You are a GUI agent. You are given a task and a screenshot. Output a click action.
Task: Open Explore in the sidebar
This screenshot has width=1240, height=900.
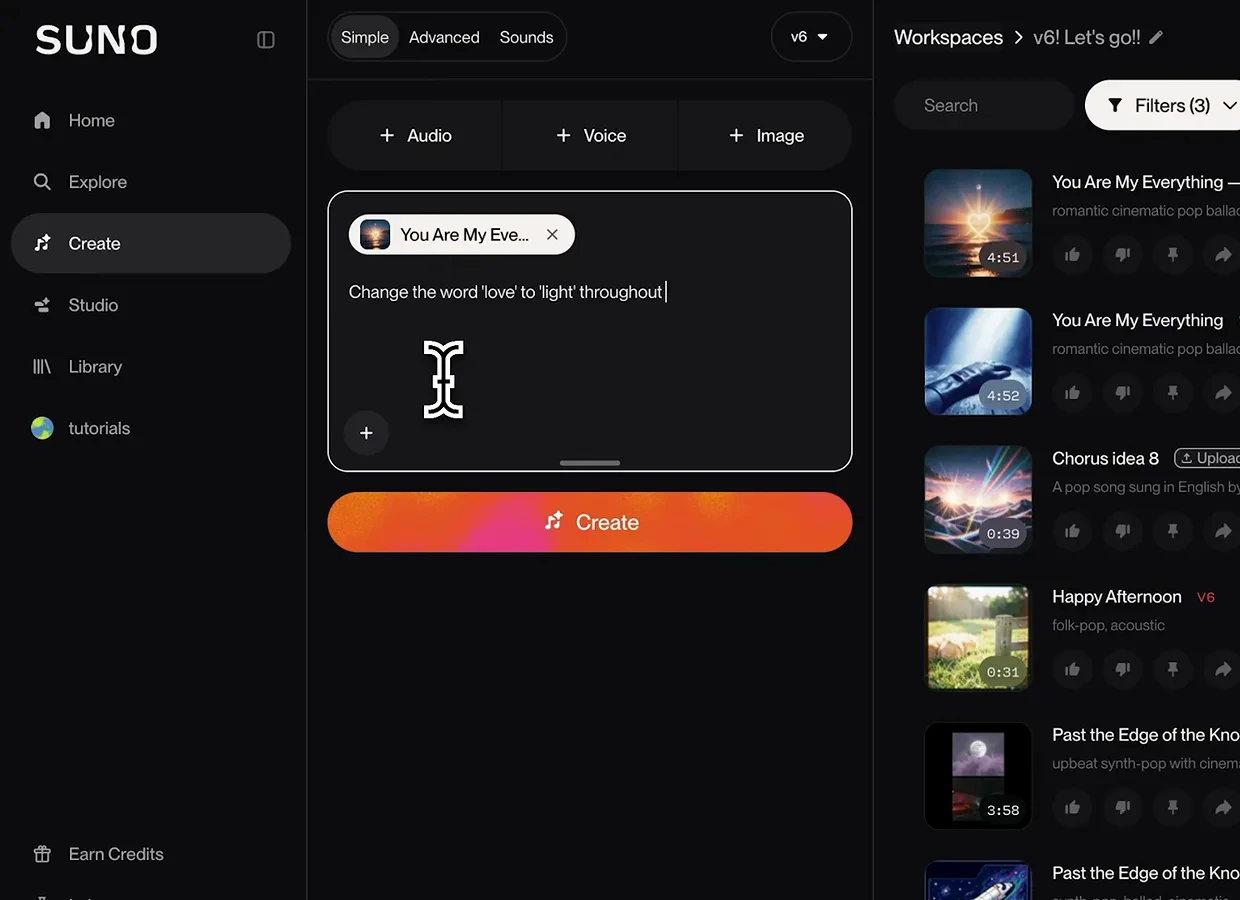[x=151, y=182]
